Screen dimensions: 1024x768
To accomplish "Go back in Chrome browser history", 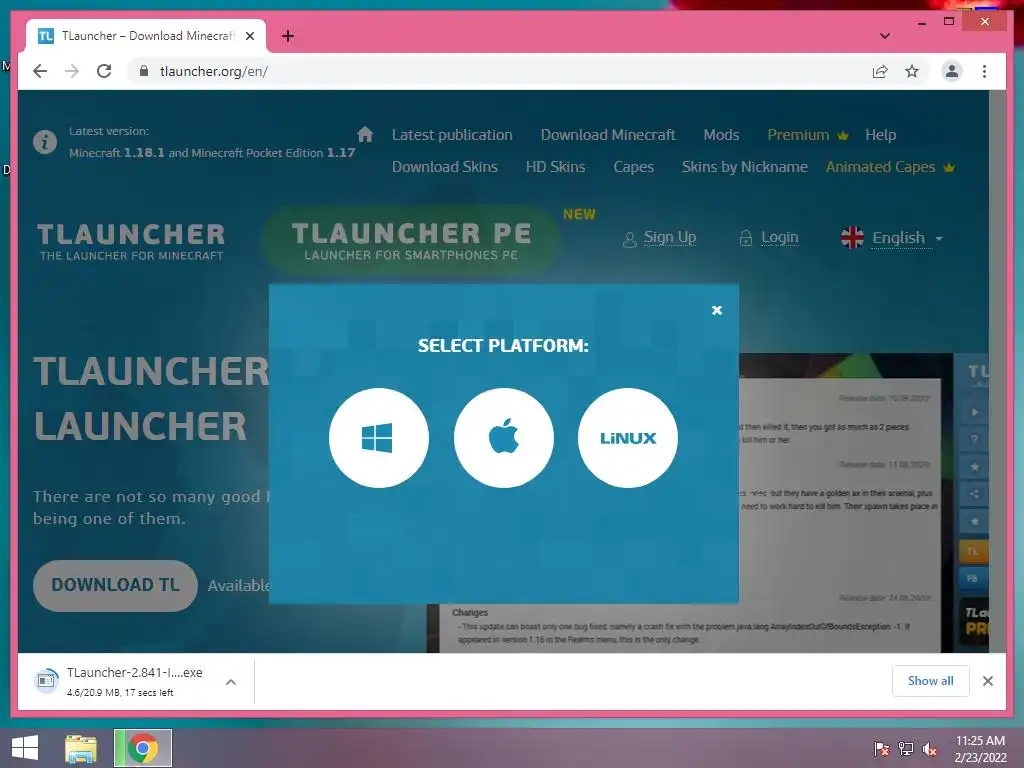I will 40,71.
